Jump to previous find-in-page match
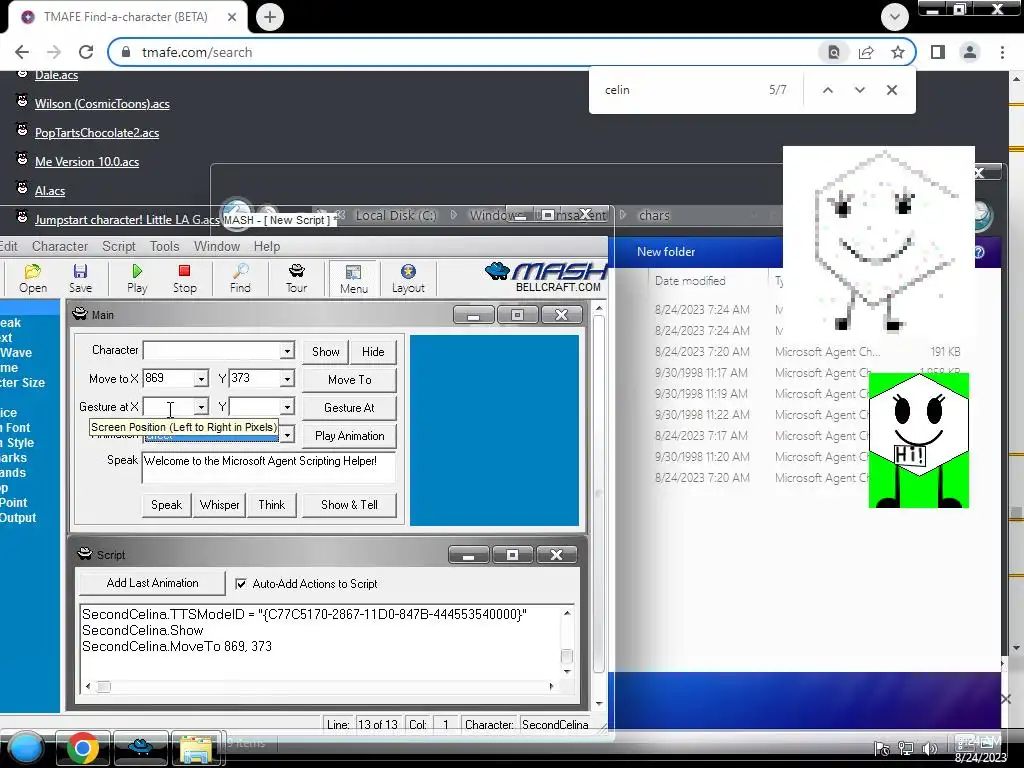This screenshot has width=1024, height=768. [827, 90]
